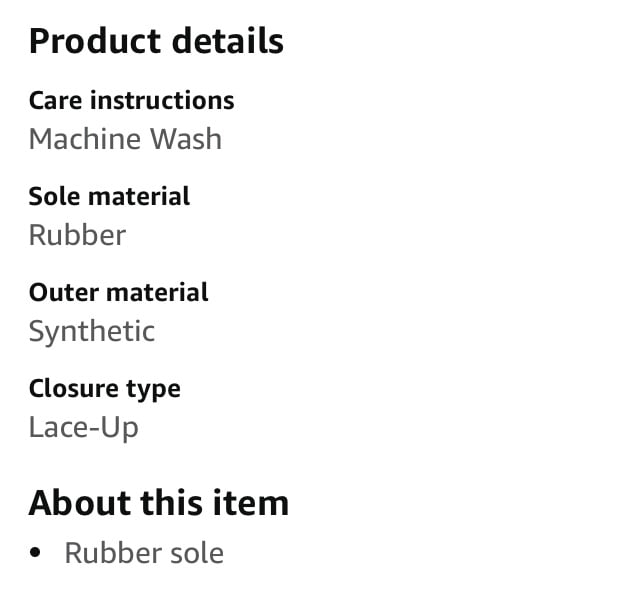Screen dimensions: 629x592
Task: Click the Lace-Up value text
Action: [x=83, y=428]
